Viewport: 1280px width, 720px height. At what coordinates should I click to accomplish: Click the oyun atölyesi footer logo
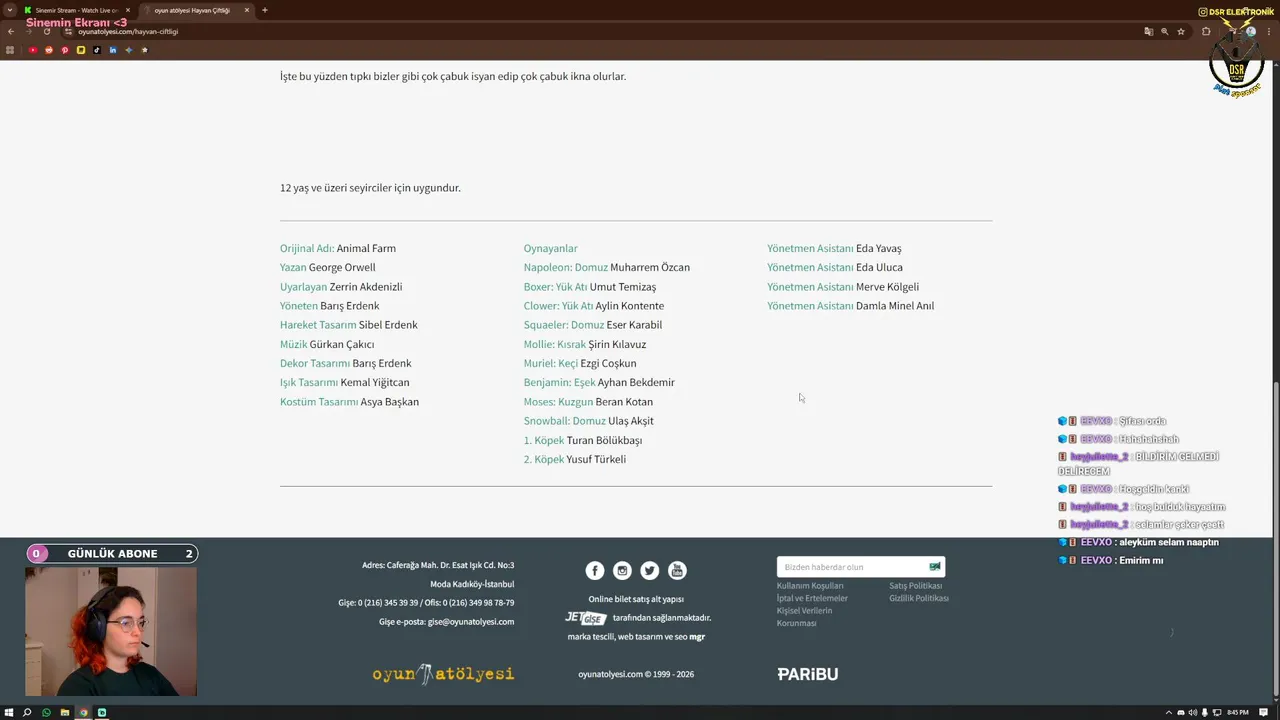coord(443,674)
